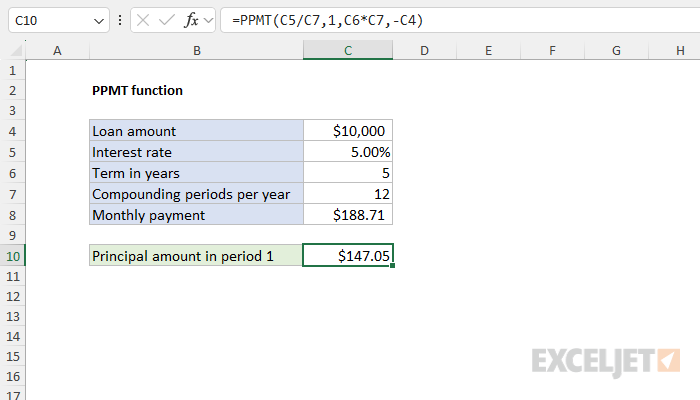This screenshot has width=700, height=400.
Task: Select the $10,000 value cell
Action: pyautogui.click(x=348, y=131)
